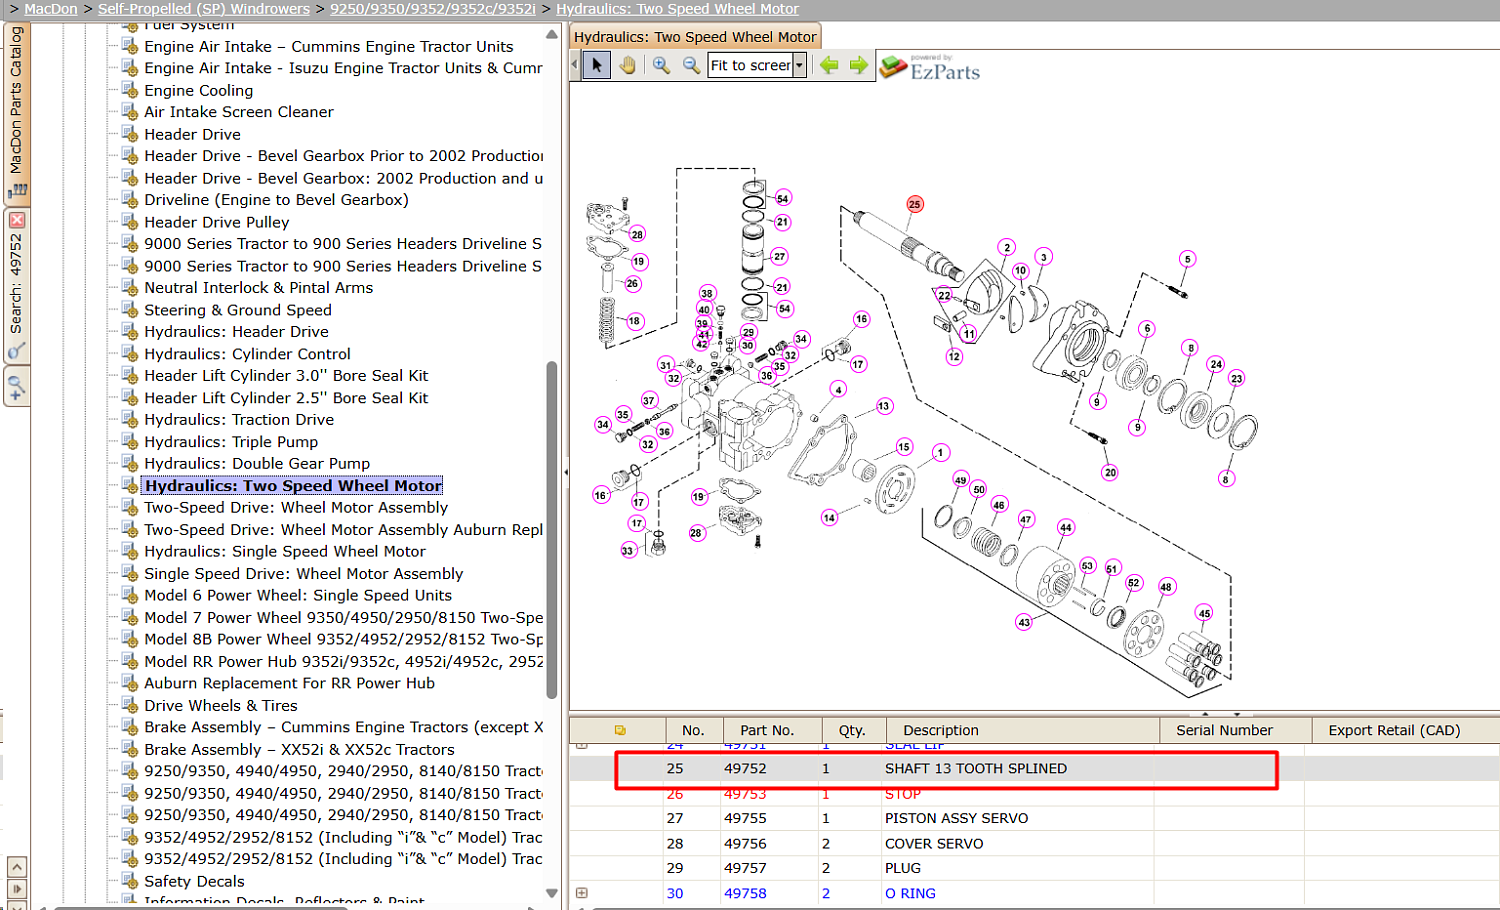Click the Hydraulics: Double Gear Pump icon
Screen dimensions: 1500x910
coord(129,463)
